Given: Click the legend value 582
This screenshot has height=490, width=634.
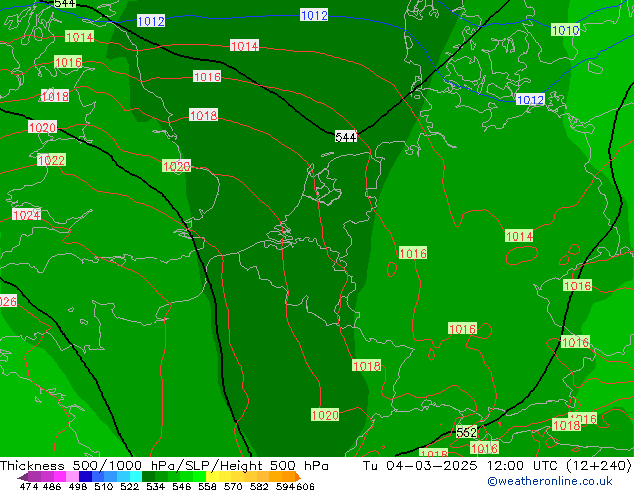Looking at the screenshot, I should click(259, 486).
